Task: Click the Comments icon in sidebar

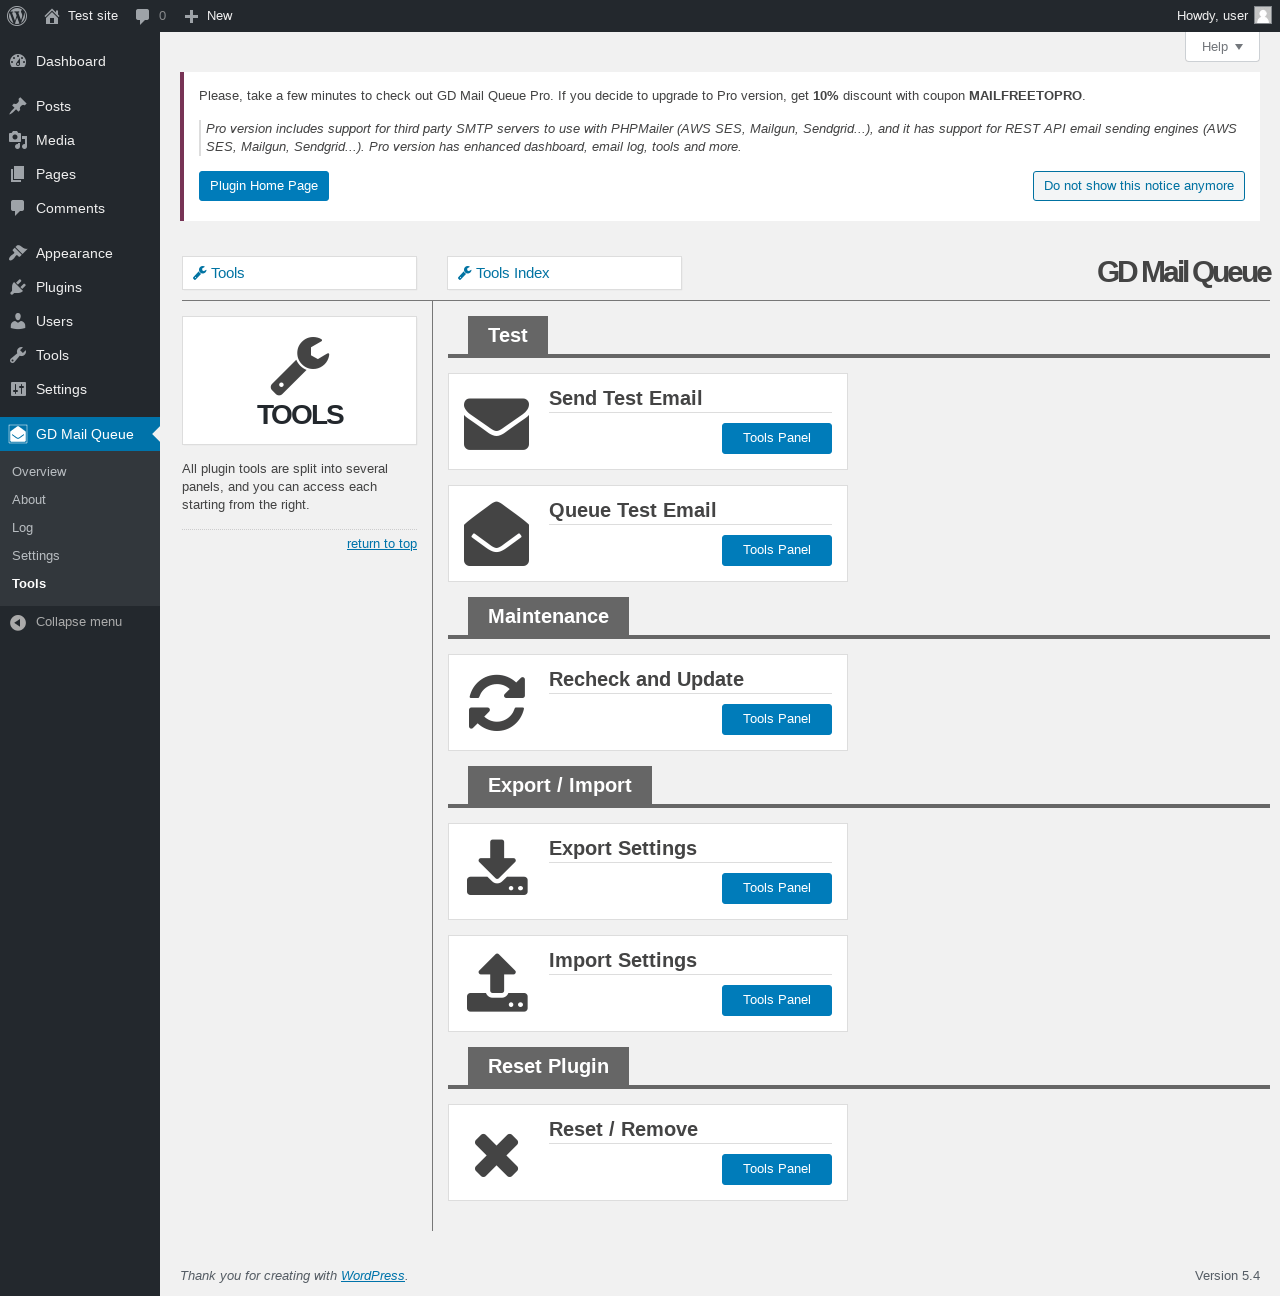Action: point(18,208)
